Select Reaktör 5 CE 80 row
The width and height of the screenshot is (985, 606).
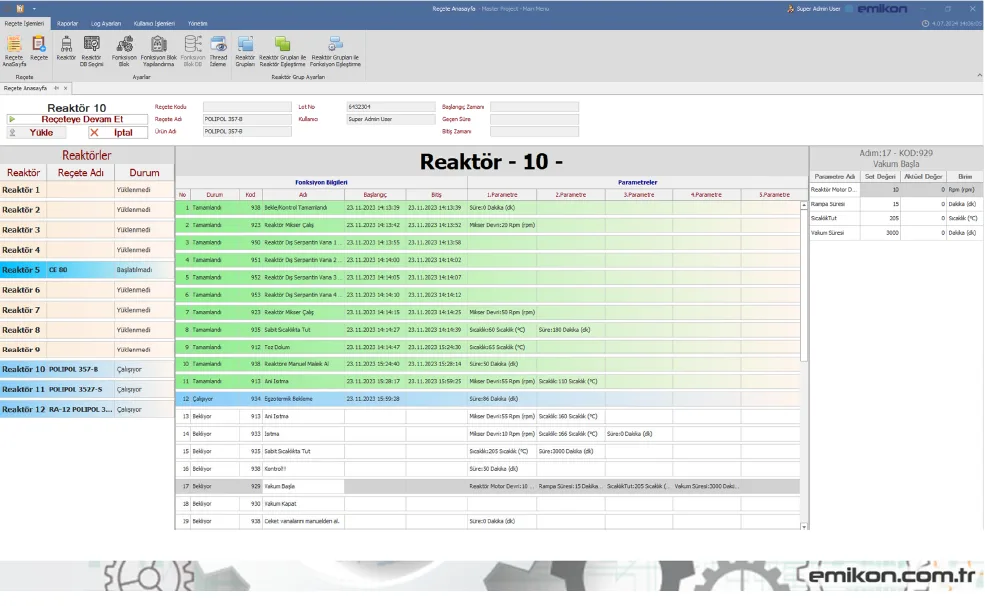point(87,269)
